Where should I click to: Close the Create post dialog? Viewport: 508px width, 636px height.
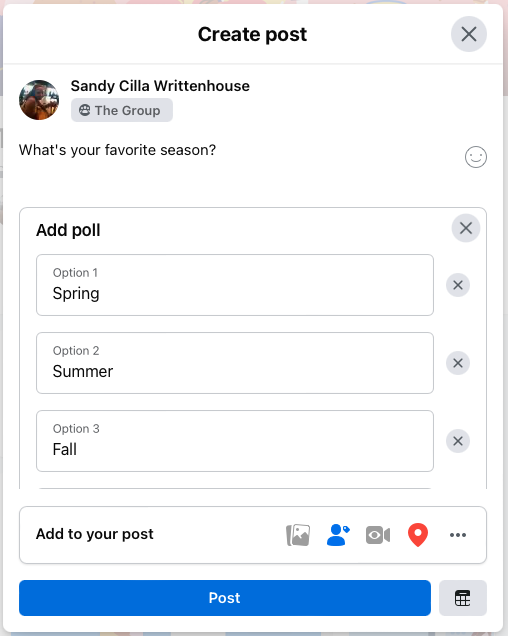click(469, 34)
